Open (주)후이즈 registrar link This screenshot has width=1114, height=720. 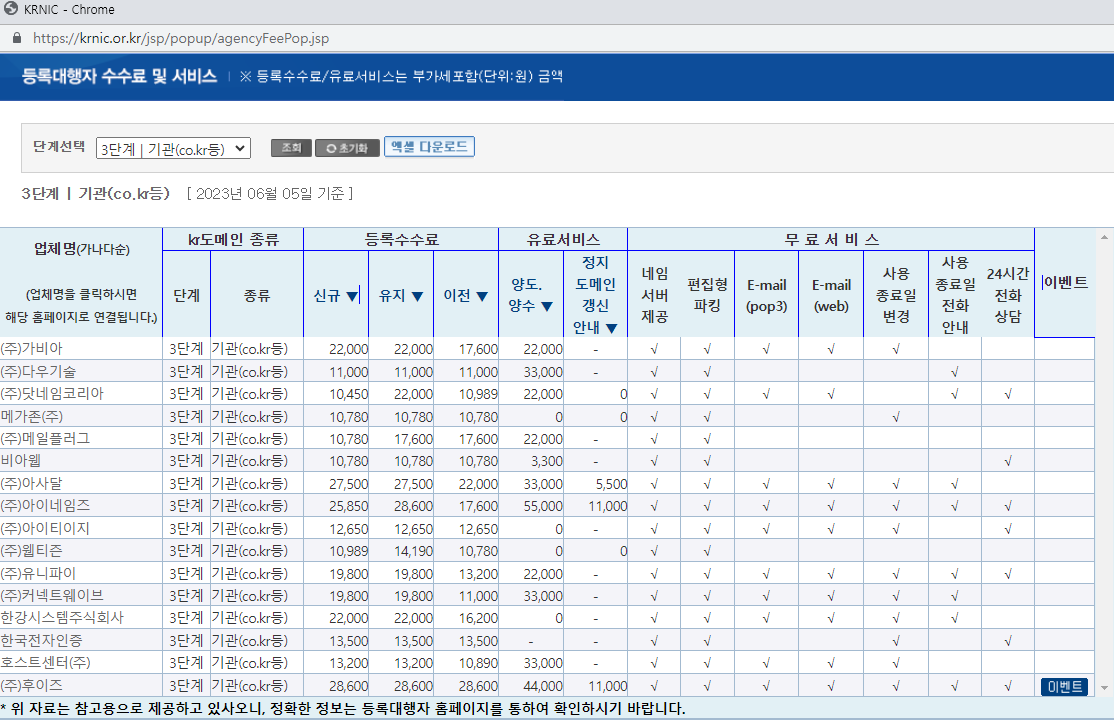(x=31, y=685)
